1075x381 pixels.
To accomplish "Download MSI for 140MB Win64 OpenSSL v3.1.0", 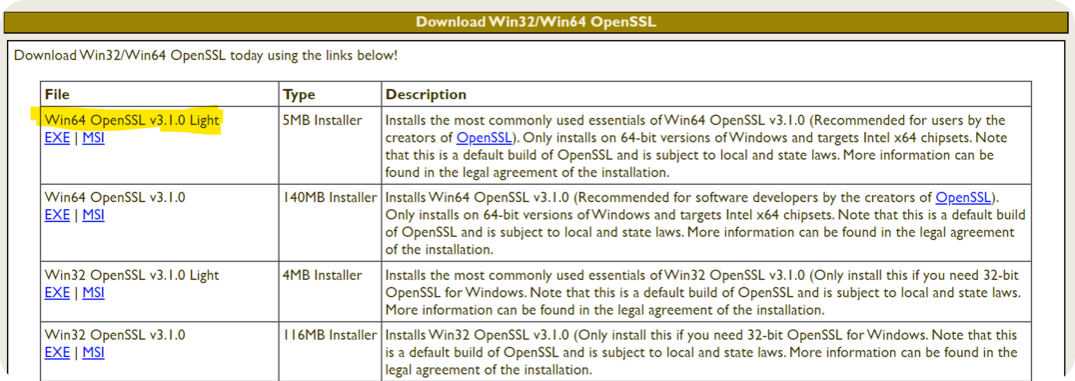I will [x=93, y=215].
